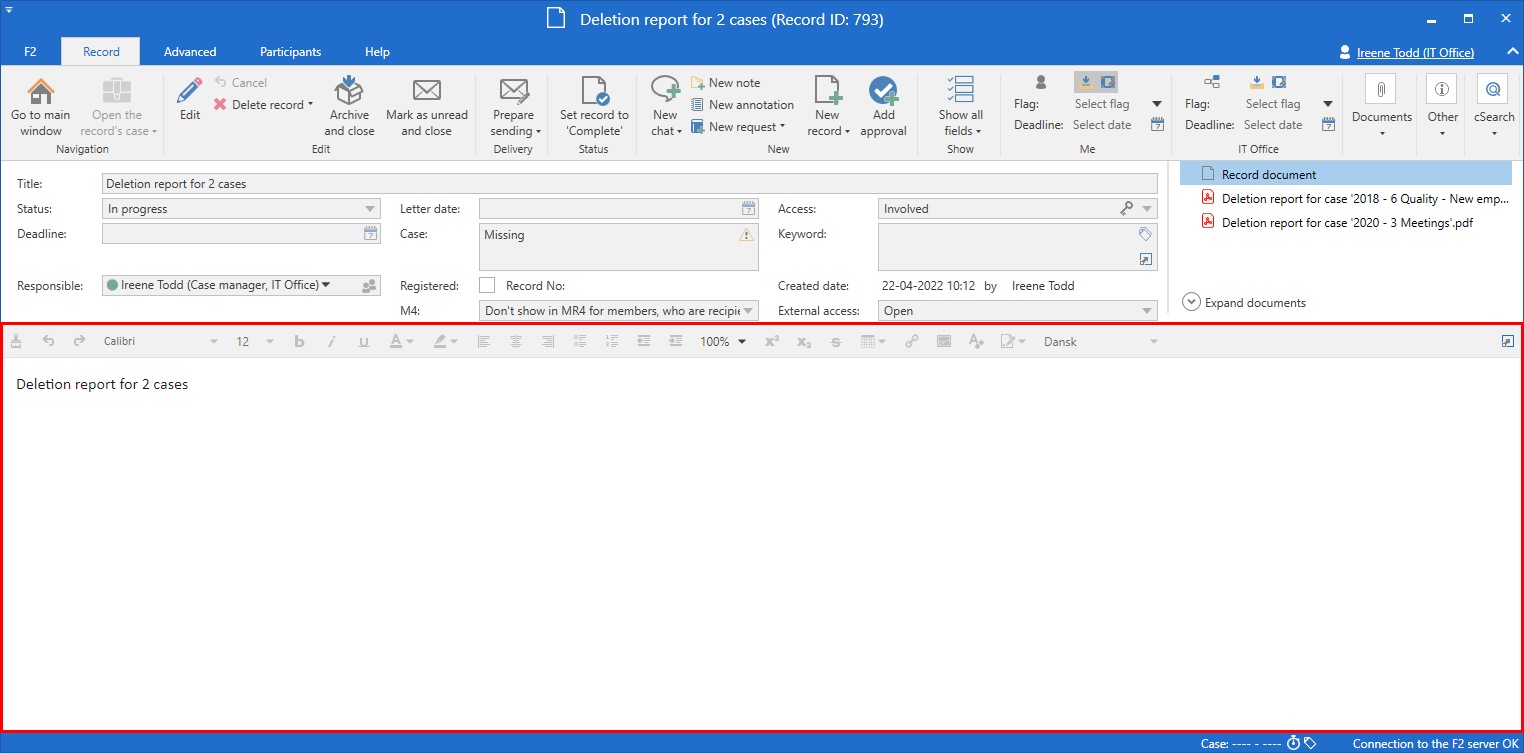Toggle bold formatting

coord(299,341)
